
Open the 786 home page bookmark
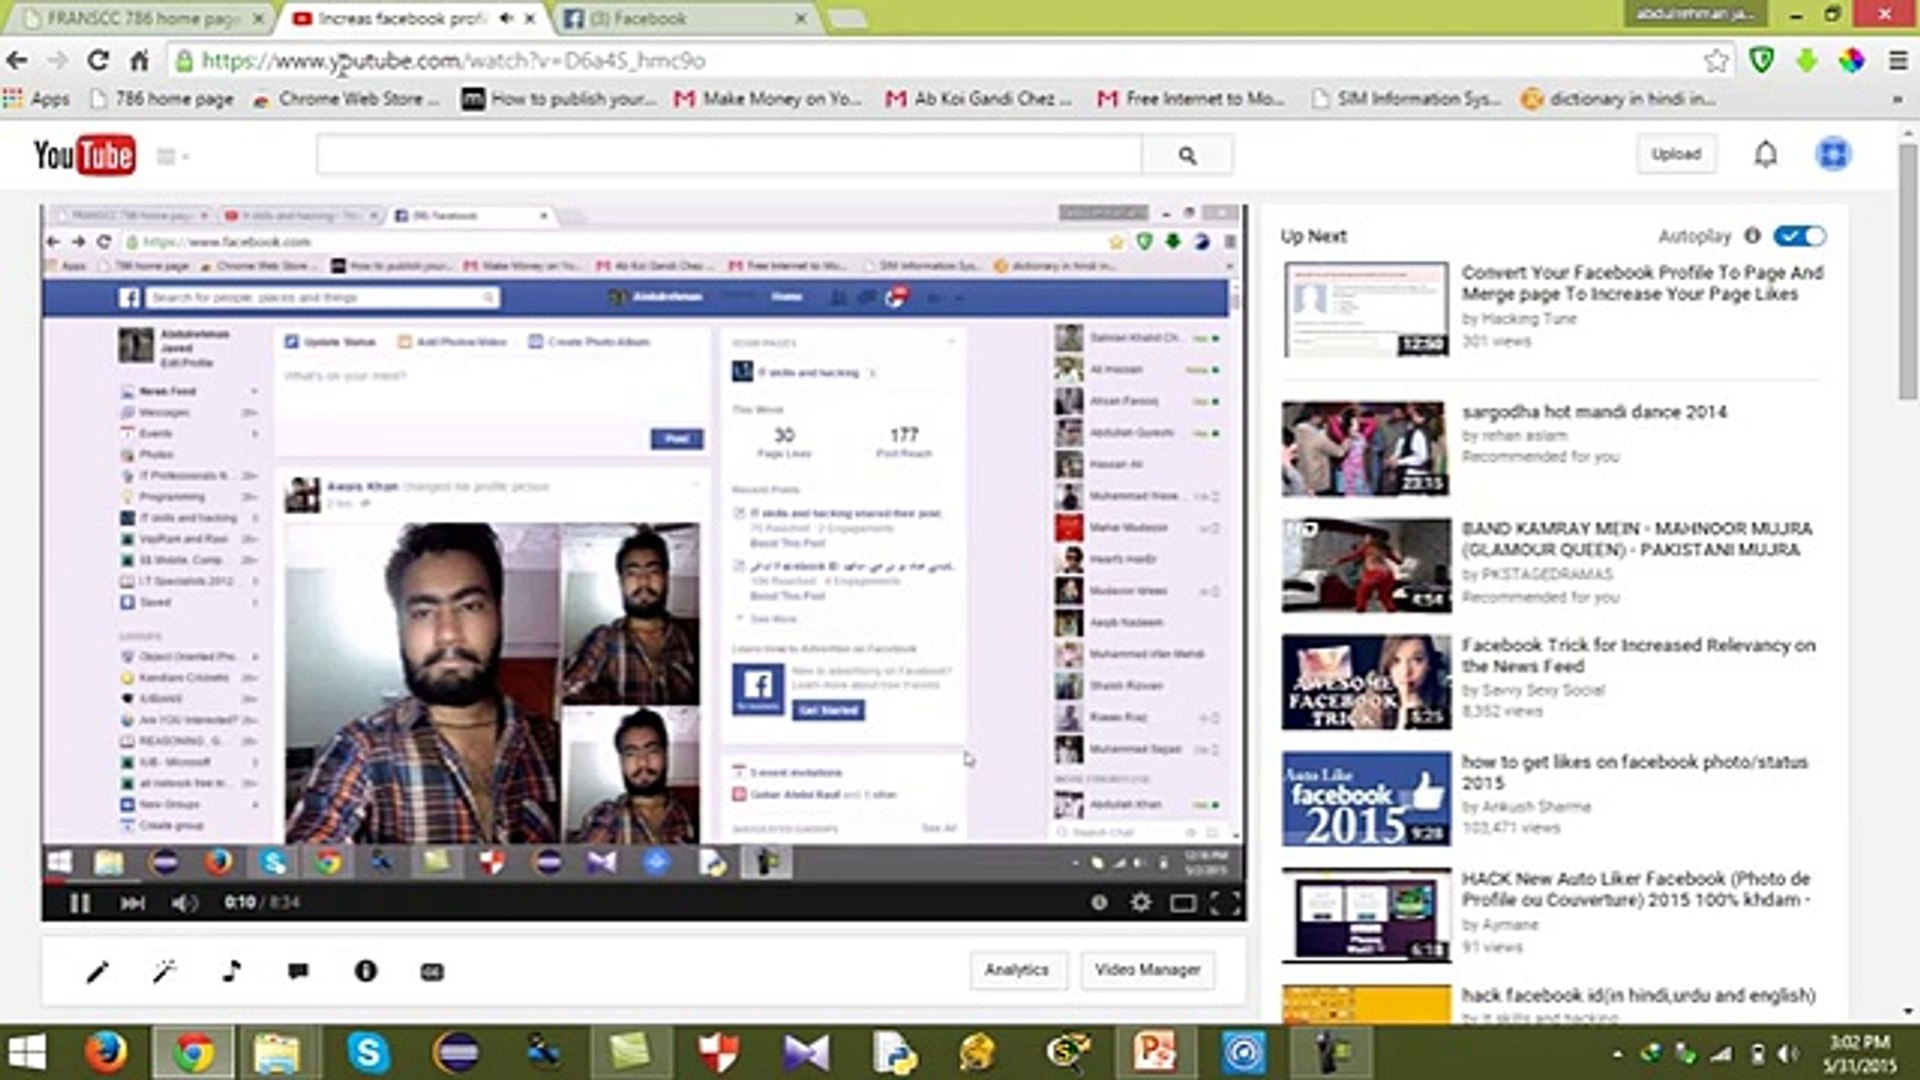(x=162, y=99)
